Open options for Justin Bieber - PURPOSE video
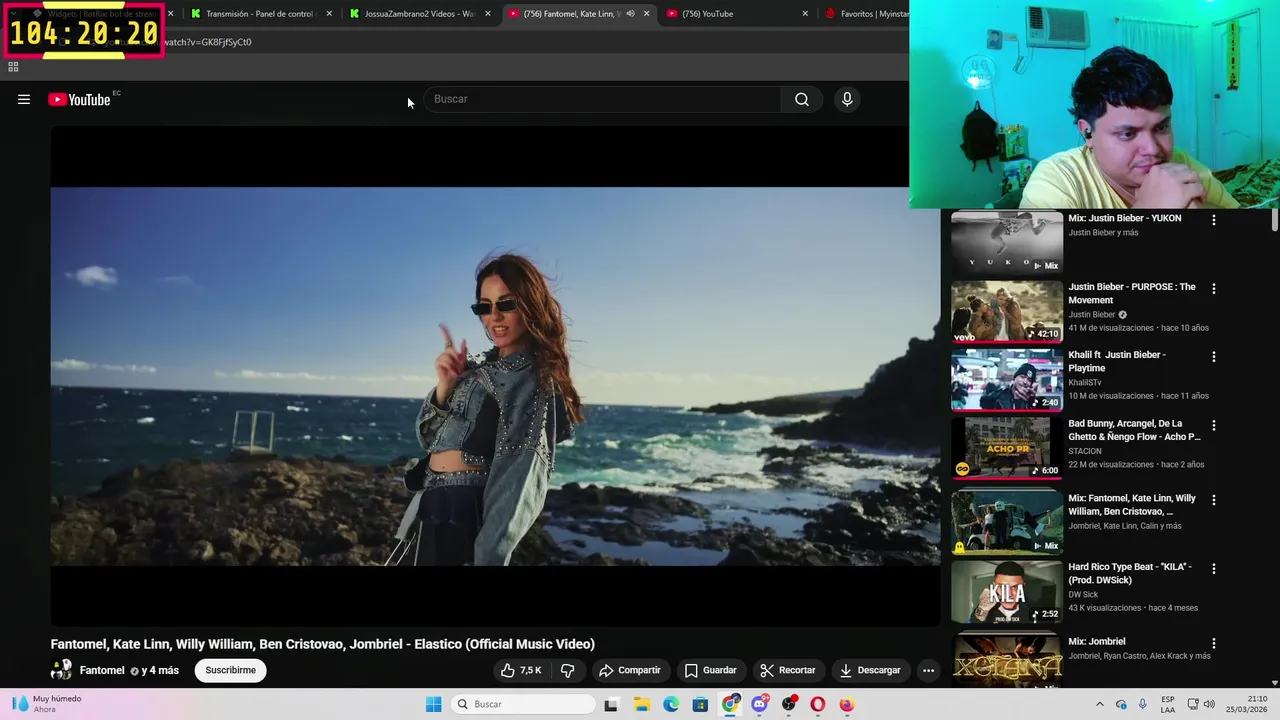 tap(1214, 288)
